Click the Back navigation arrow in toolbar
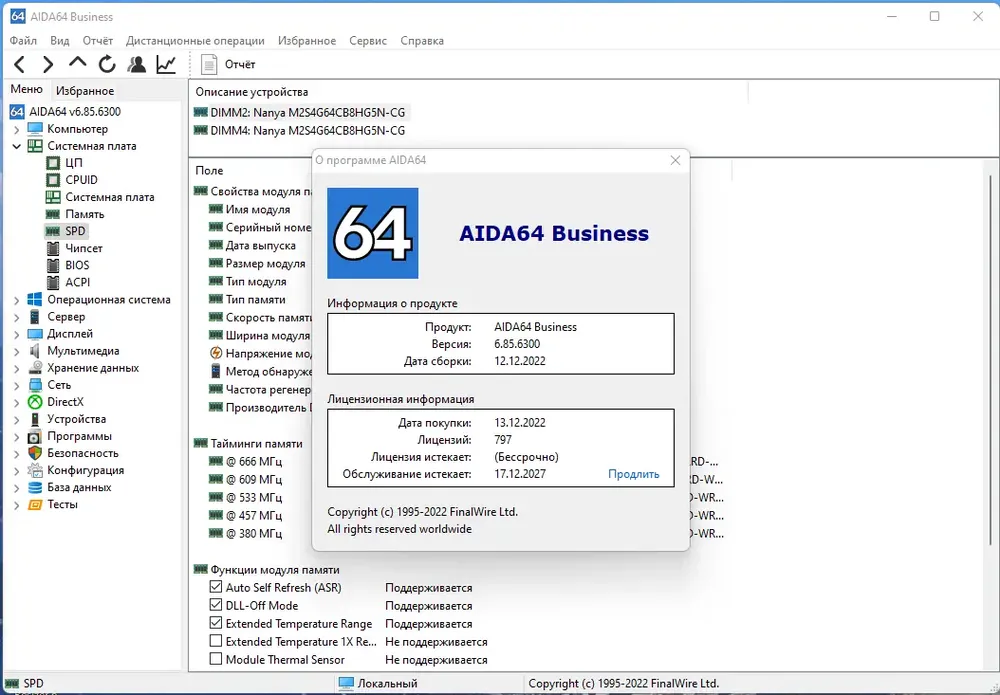 click(x=20, y=64)
